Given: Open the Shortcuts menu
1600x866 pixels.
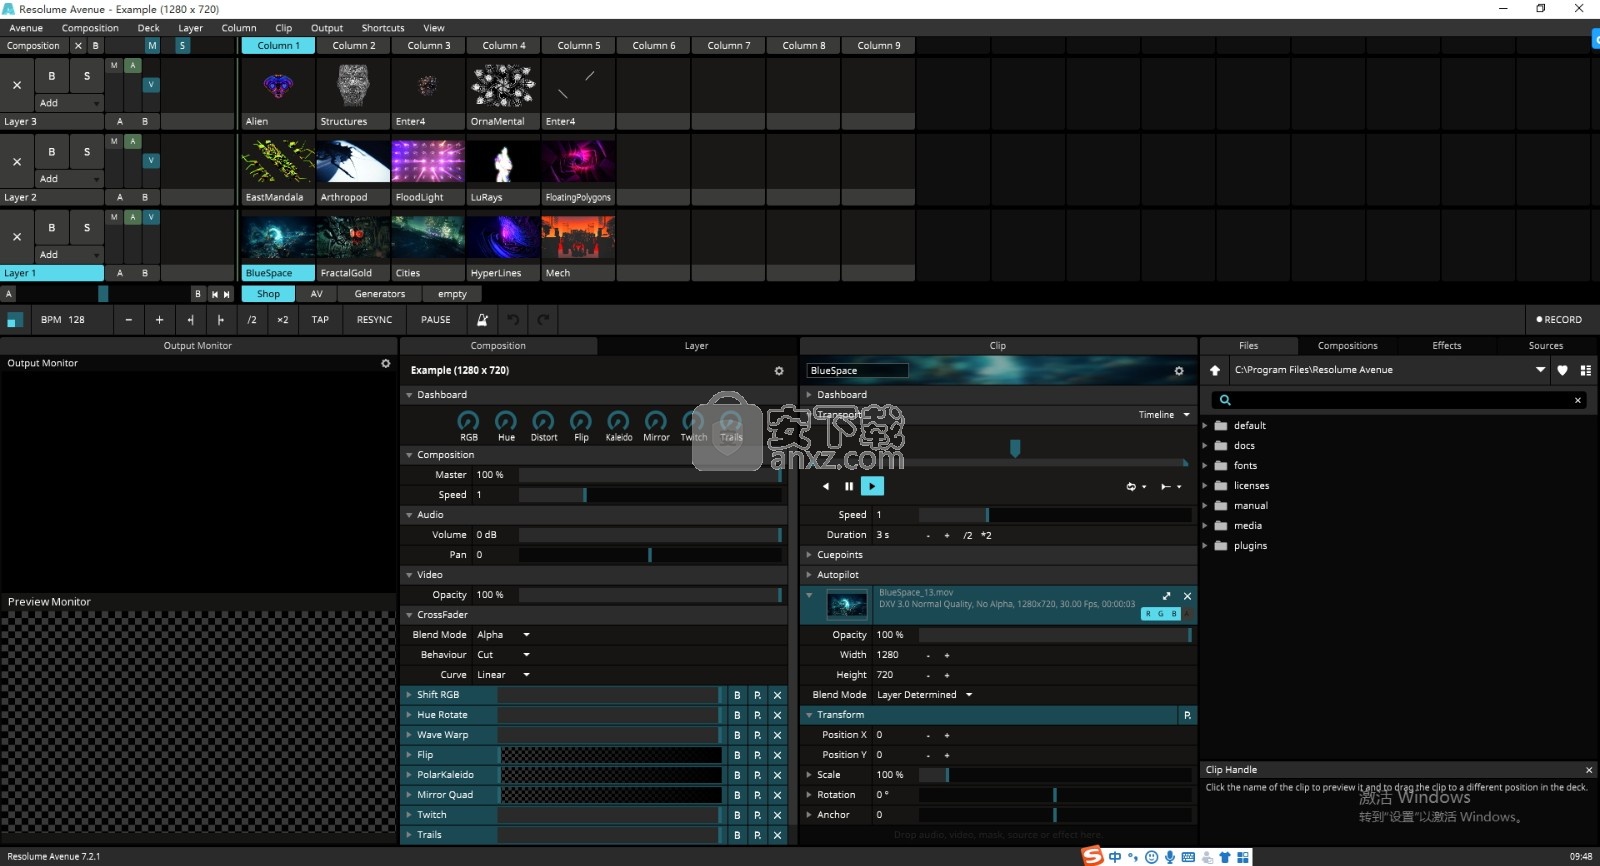Looking at the screenshot, I should coord(383,28).
